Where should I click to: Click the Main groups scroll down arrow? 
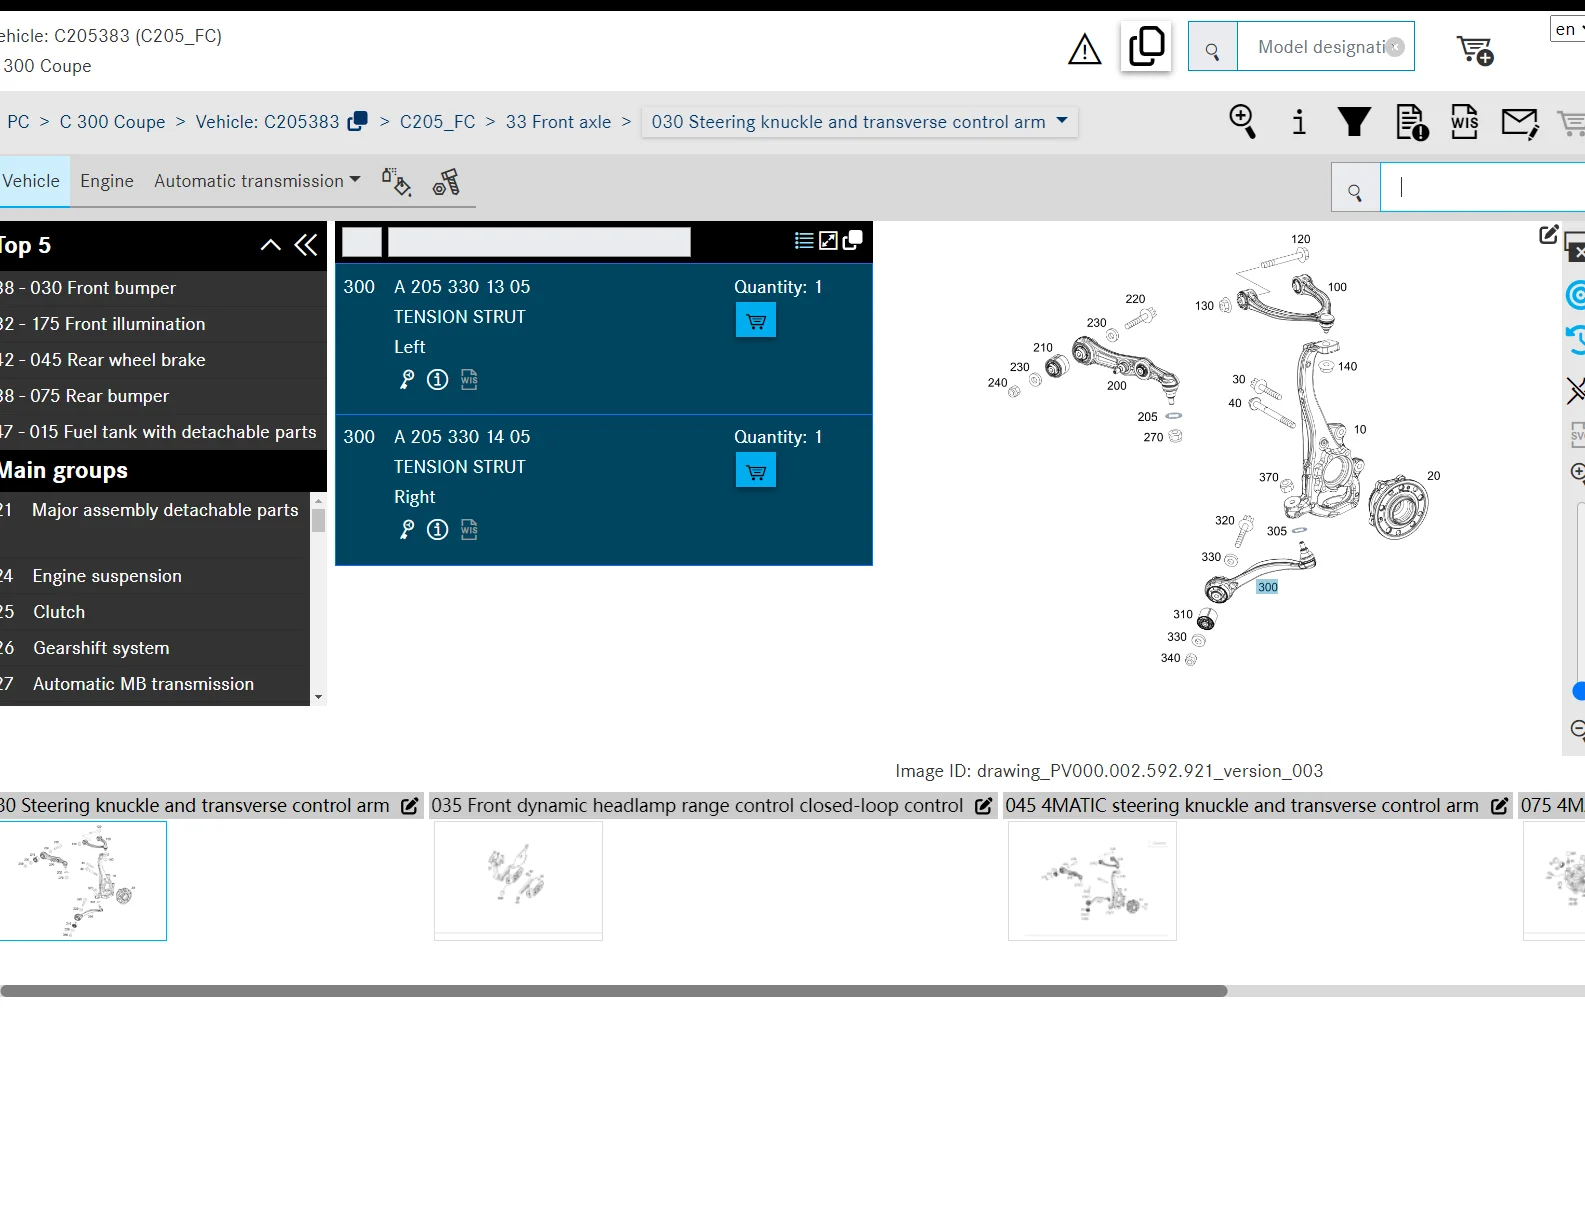pos(318,697)
